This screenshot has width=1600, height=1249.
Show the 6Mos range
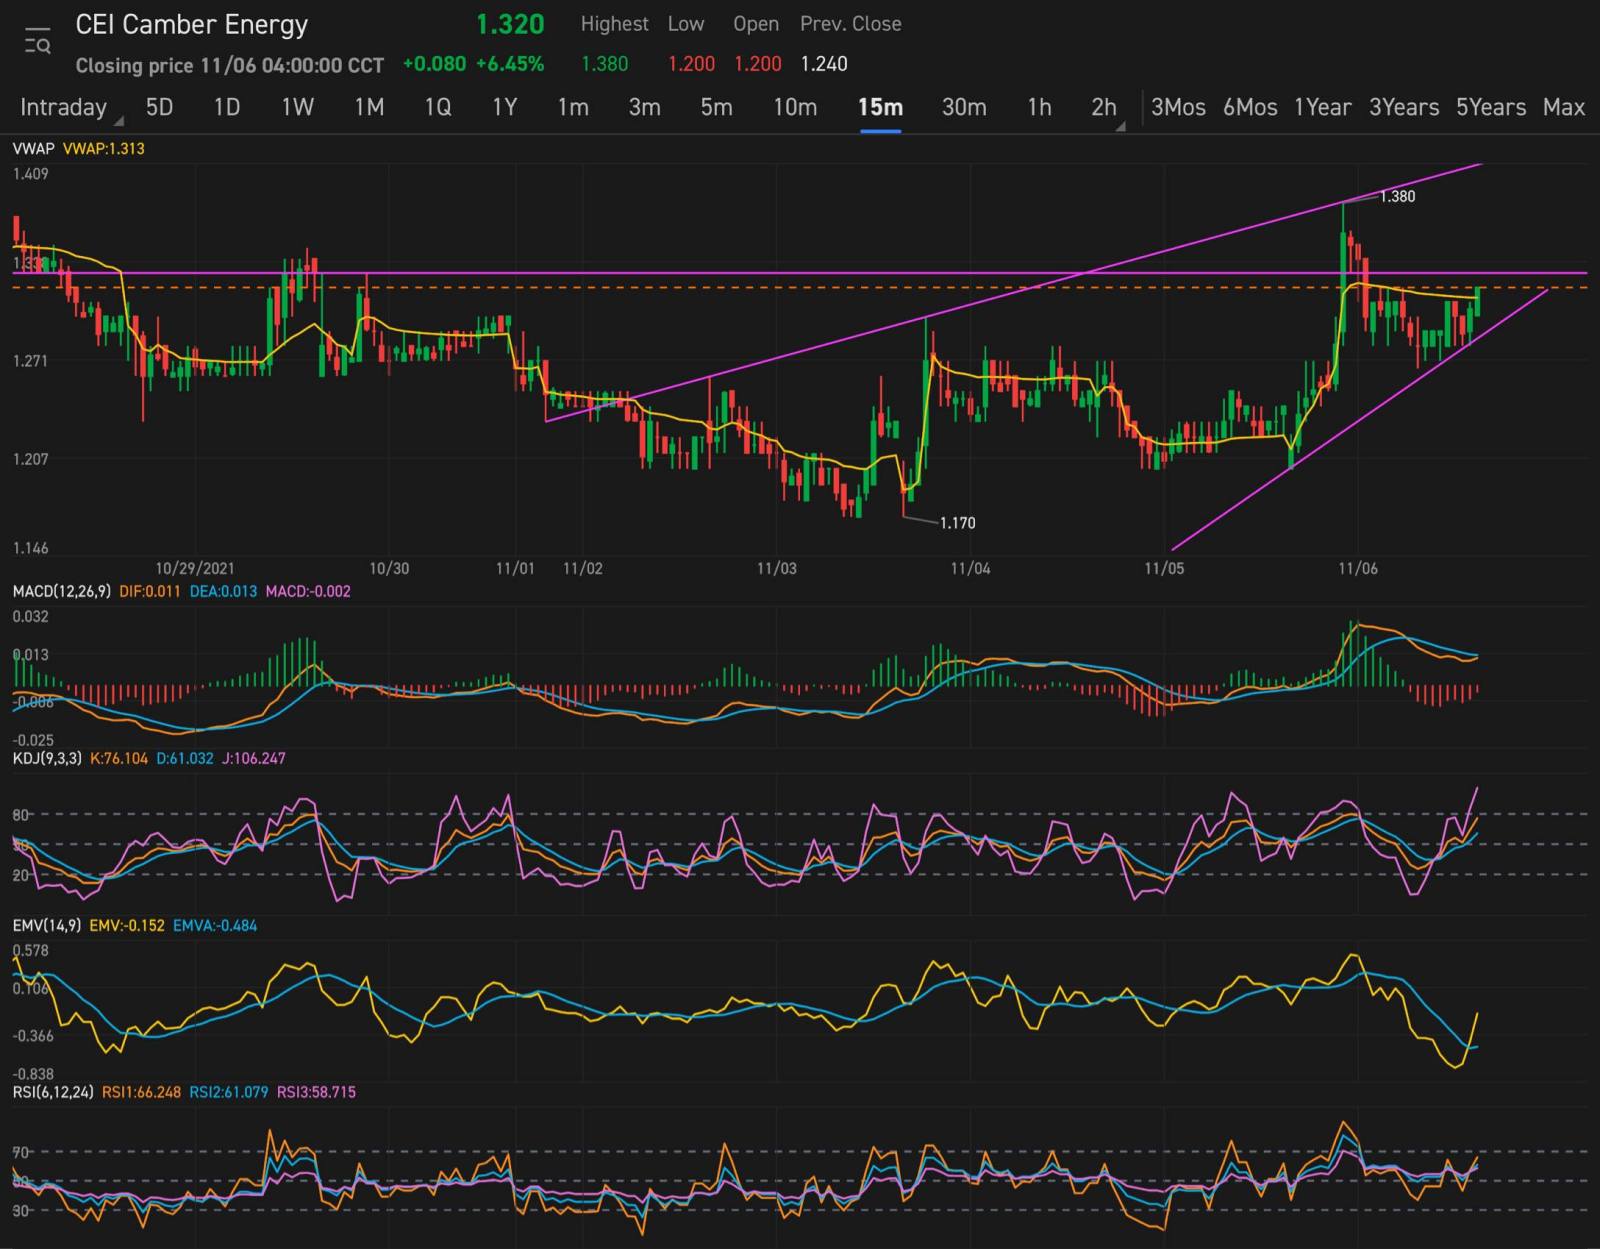(1250, 107)
